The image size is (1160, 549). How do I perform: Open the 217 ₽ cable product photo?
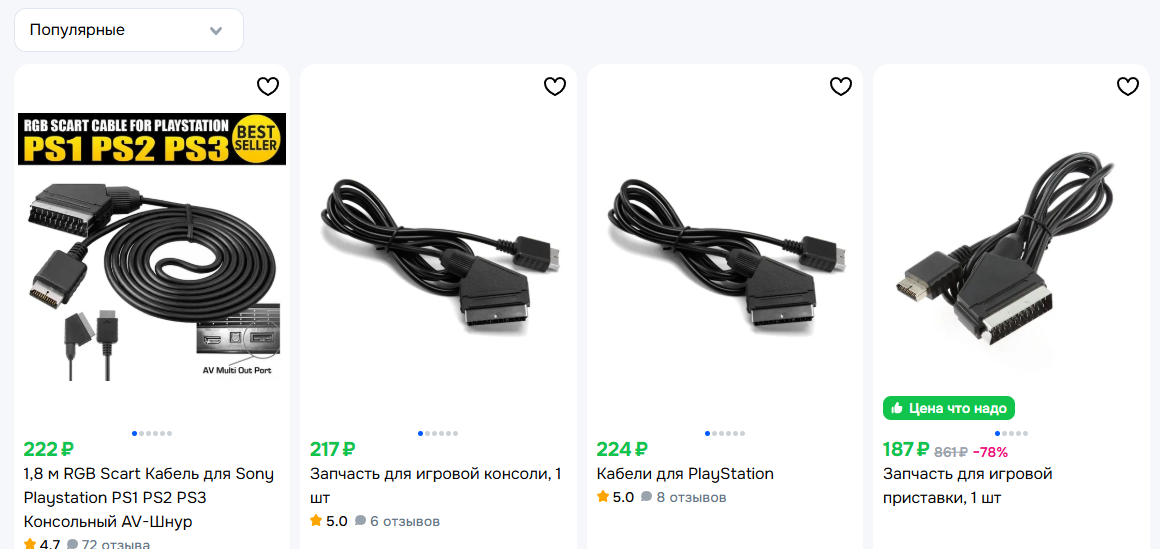click(438, 250)
